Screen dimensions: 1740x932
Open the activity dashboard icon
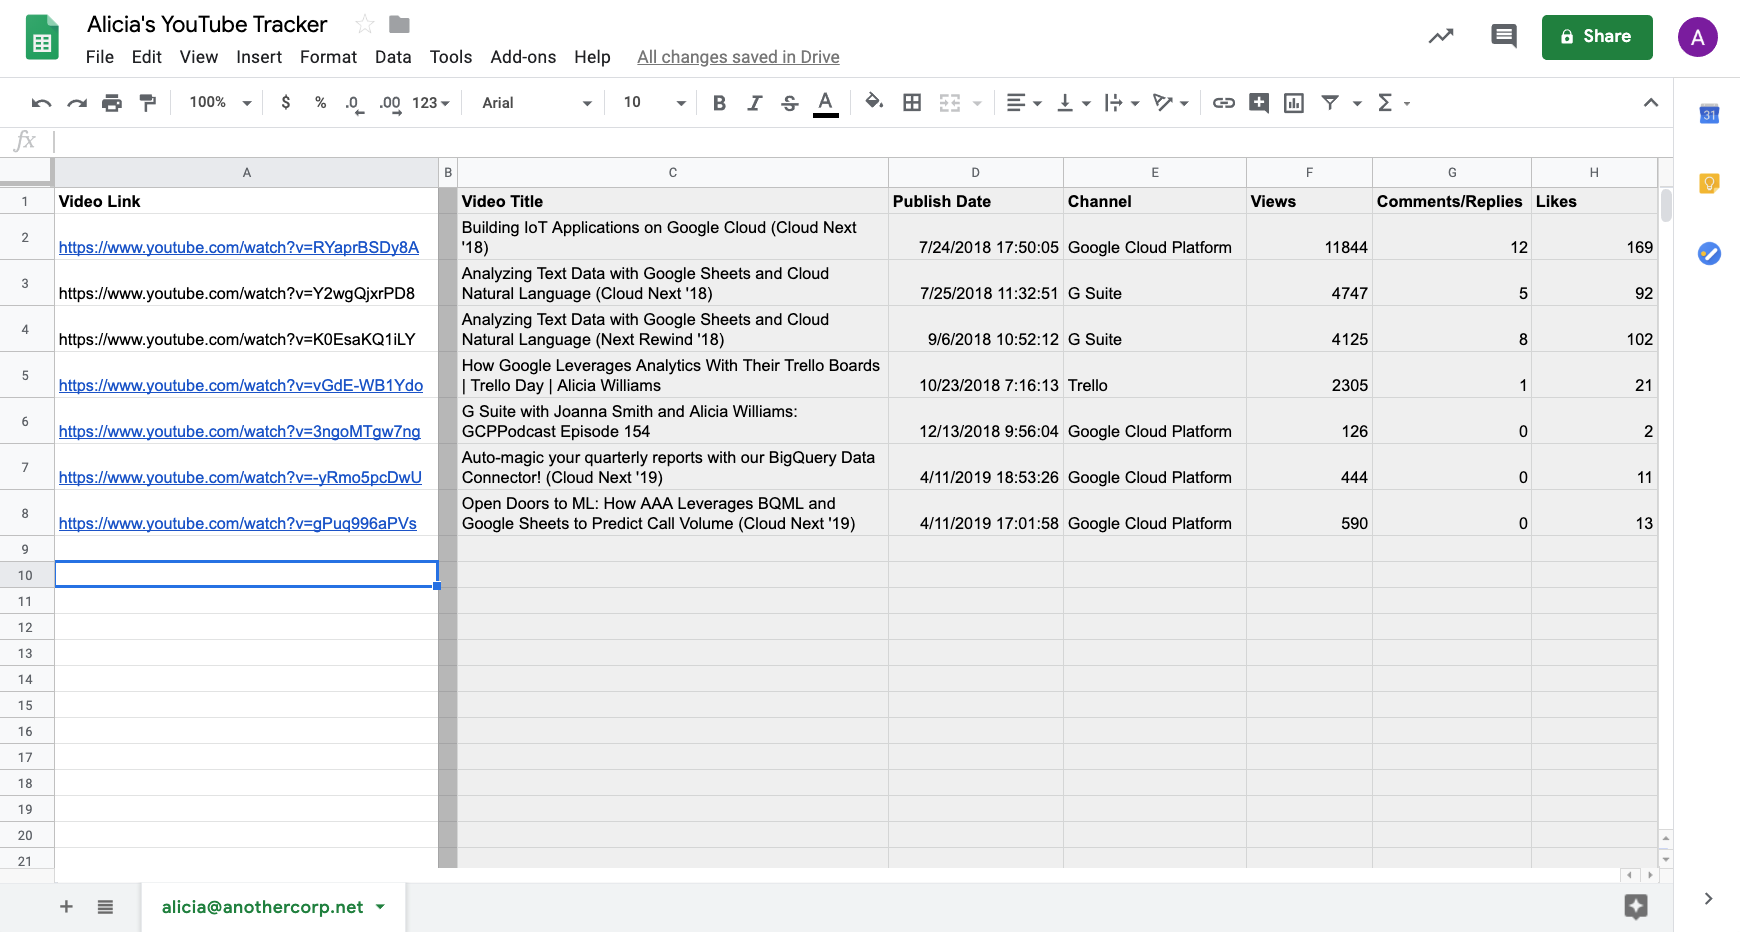pyautogui.click(x=1441, y=37)
